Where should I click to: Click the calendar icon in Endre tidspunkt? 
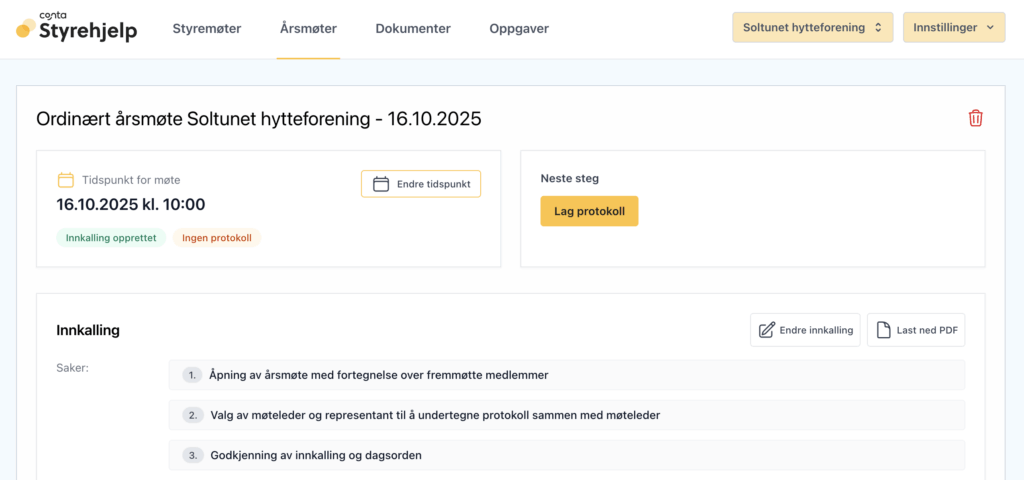click(380, 184)
